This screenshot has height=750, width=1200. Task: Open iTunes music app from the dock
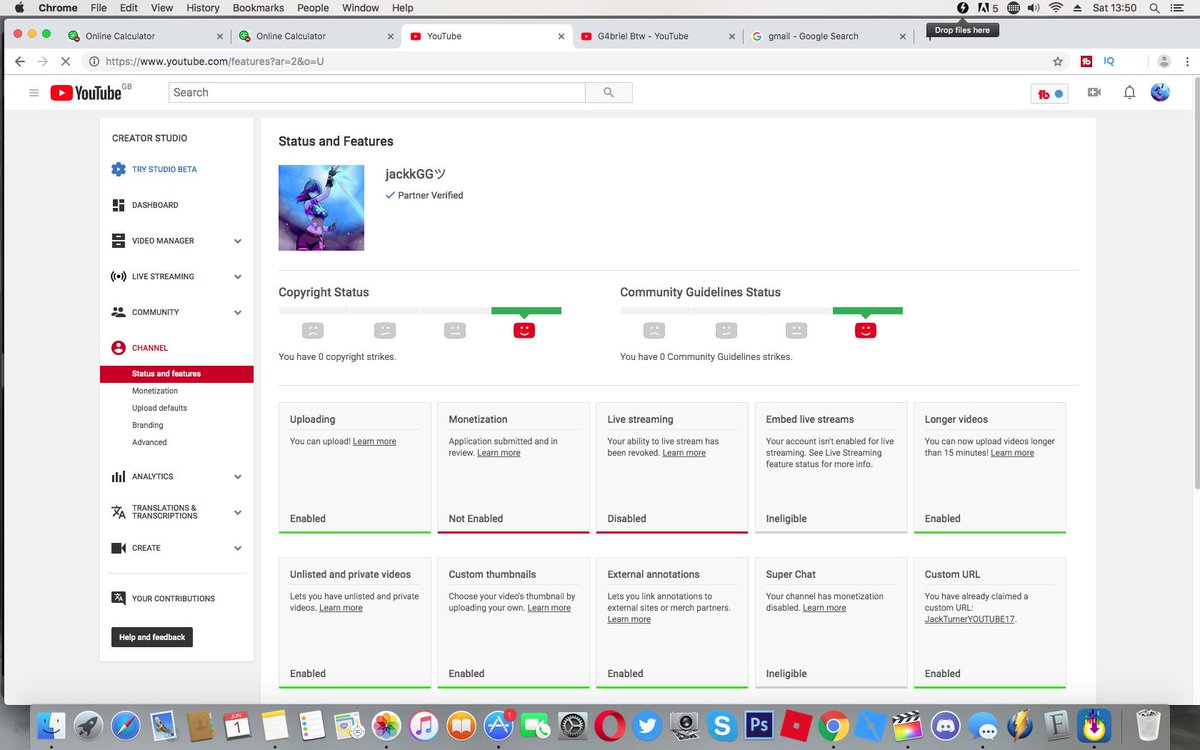423,725
